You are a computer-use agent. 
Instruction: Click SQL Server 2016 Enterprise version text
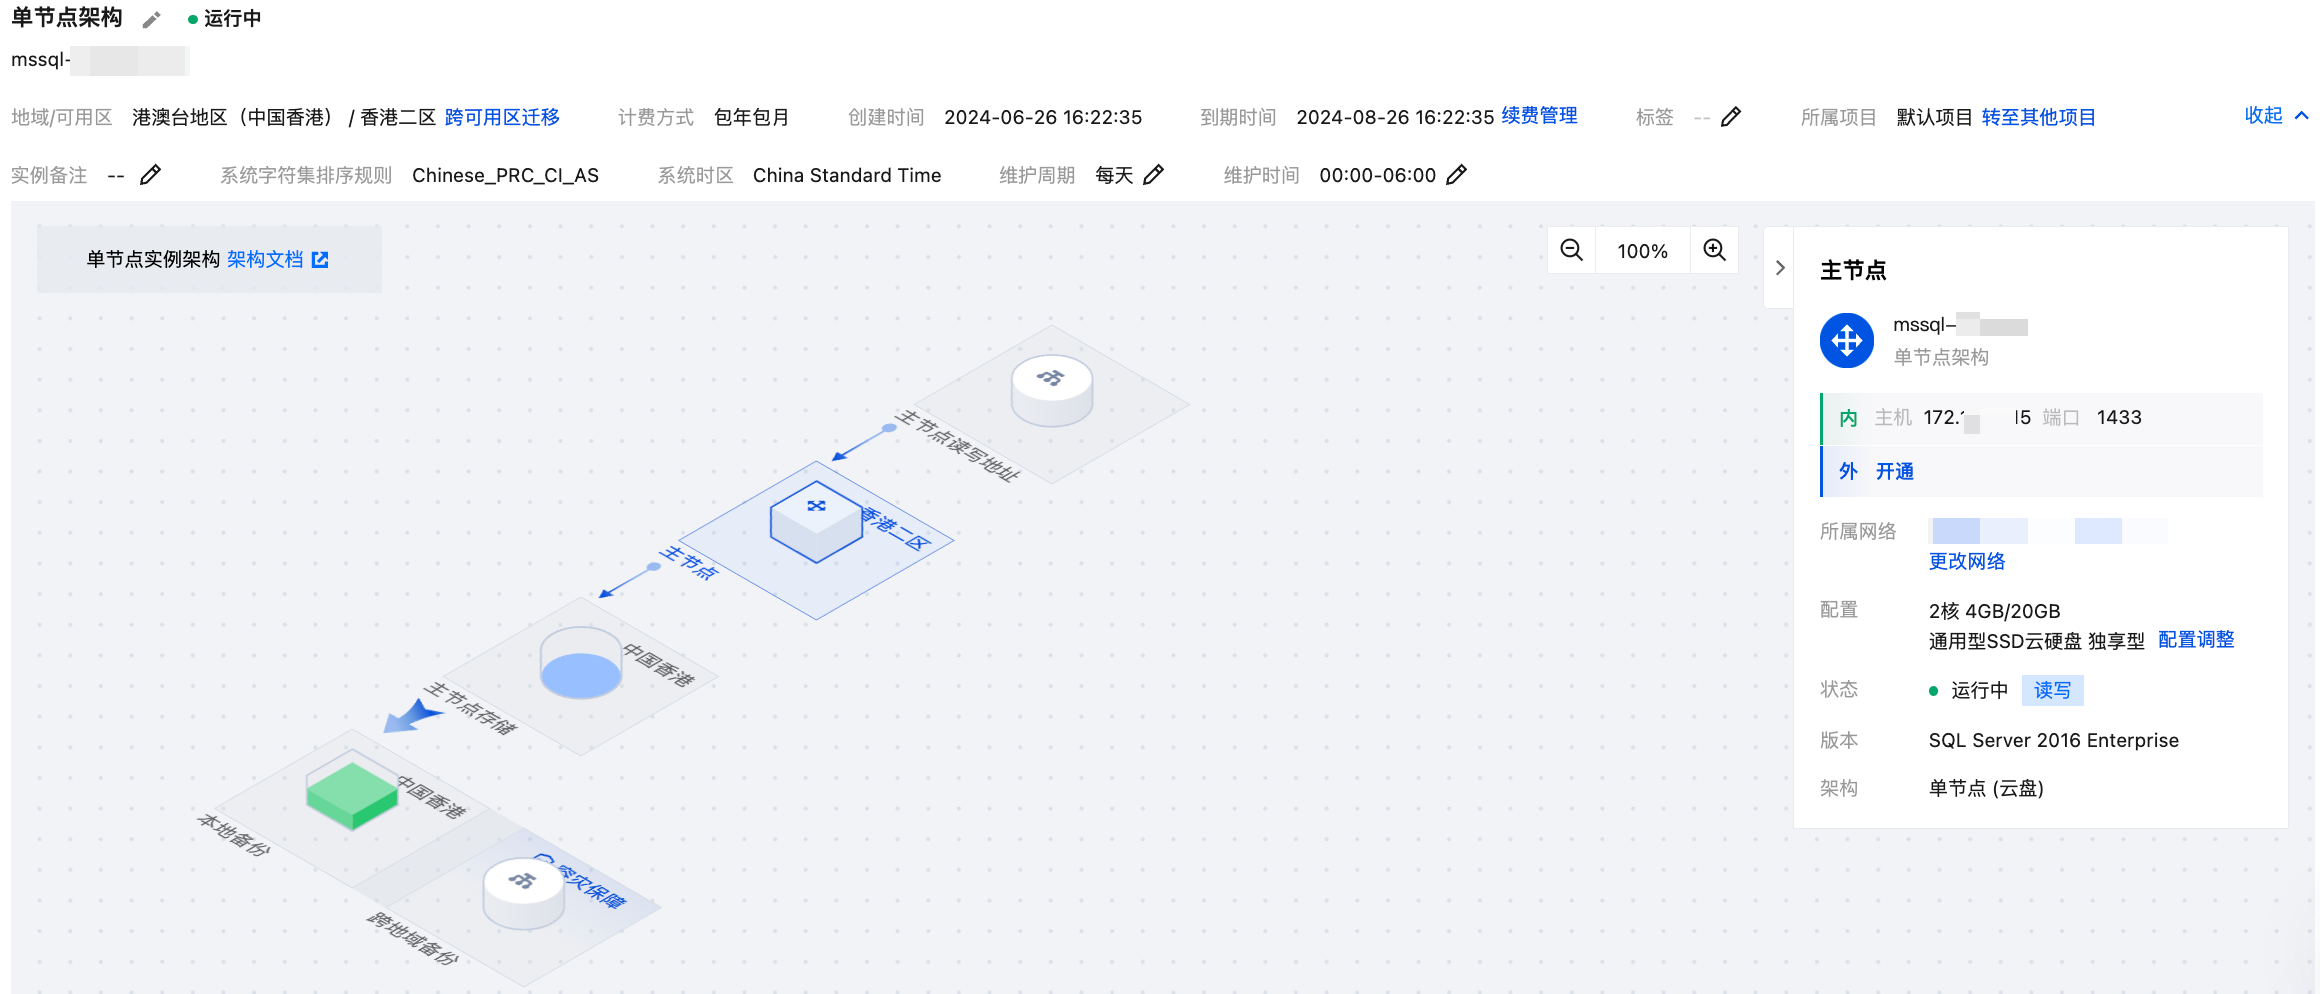(x=2054, y=741)
